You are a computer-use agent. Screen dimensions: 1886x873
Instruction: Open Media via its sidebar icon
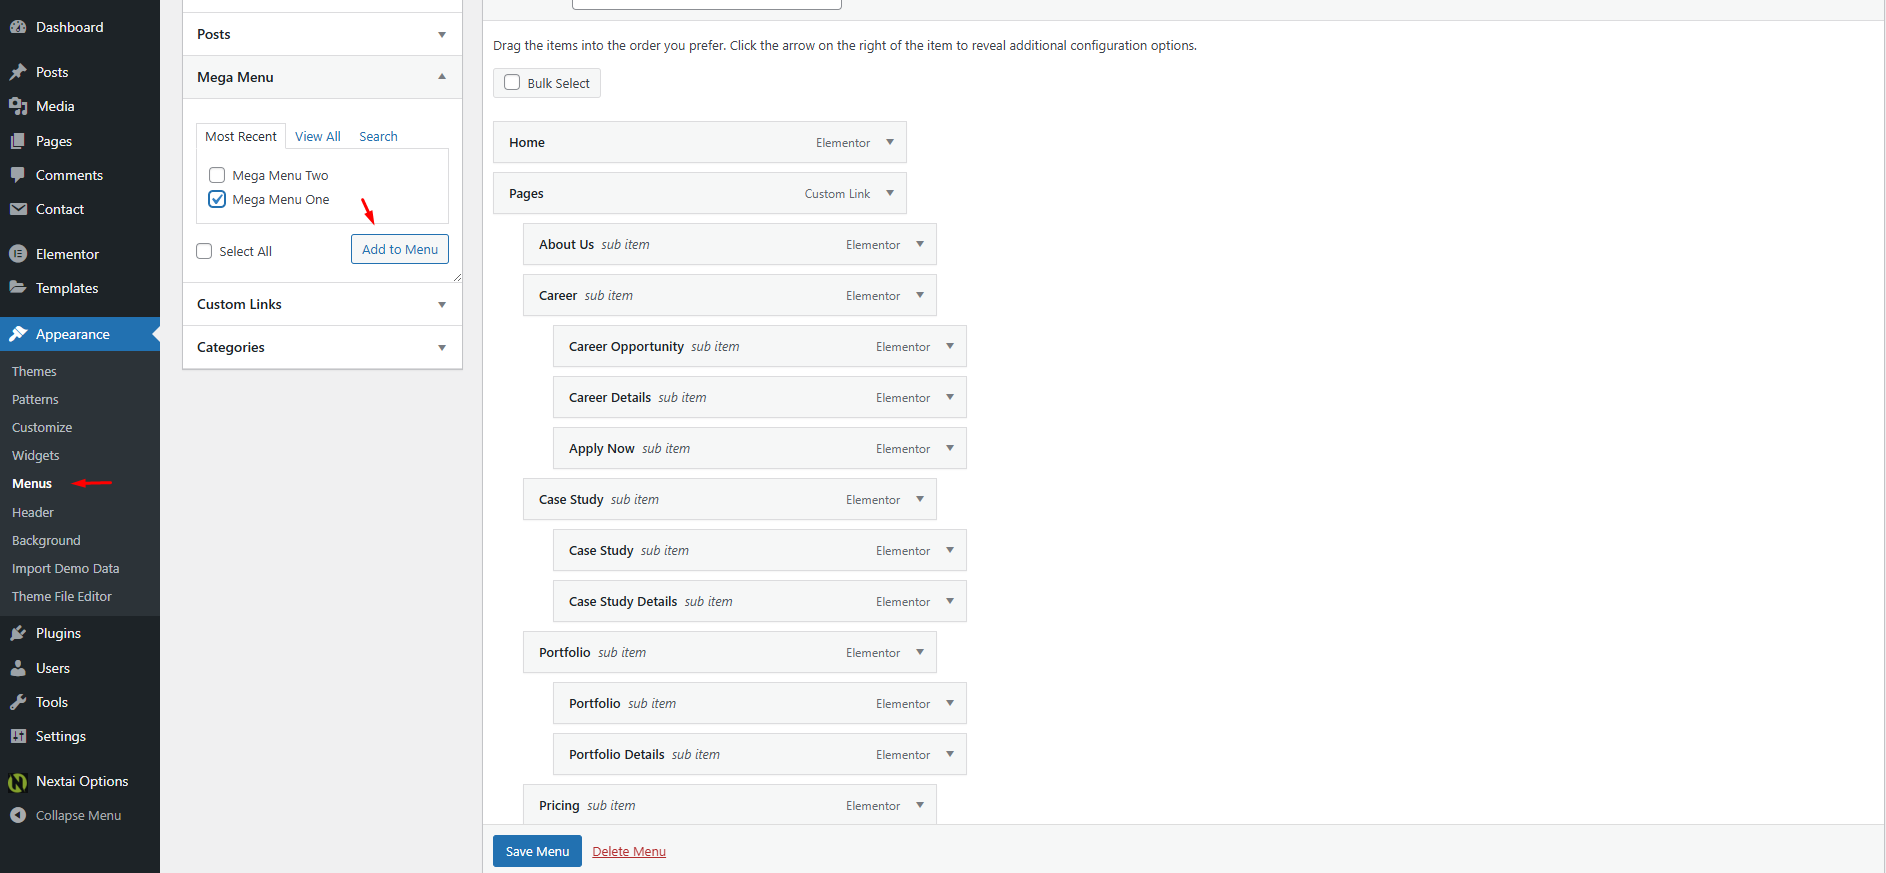point(18,106)
